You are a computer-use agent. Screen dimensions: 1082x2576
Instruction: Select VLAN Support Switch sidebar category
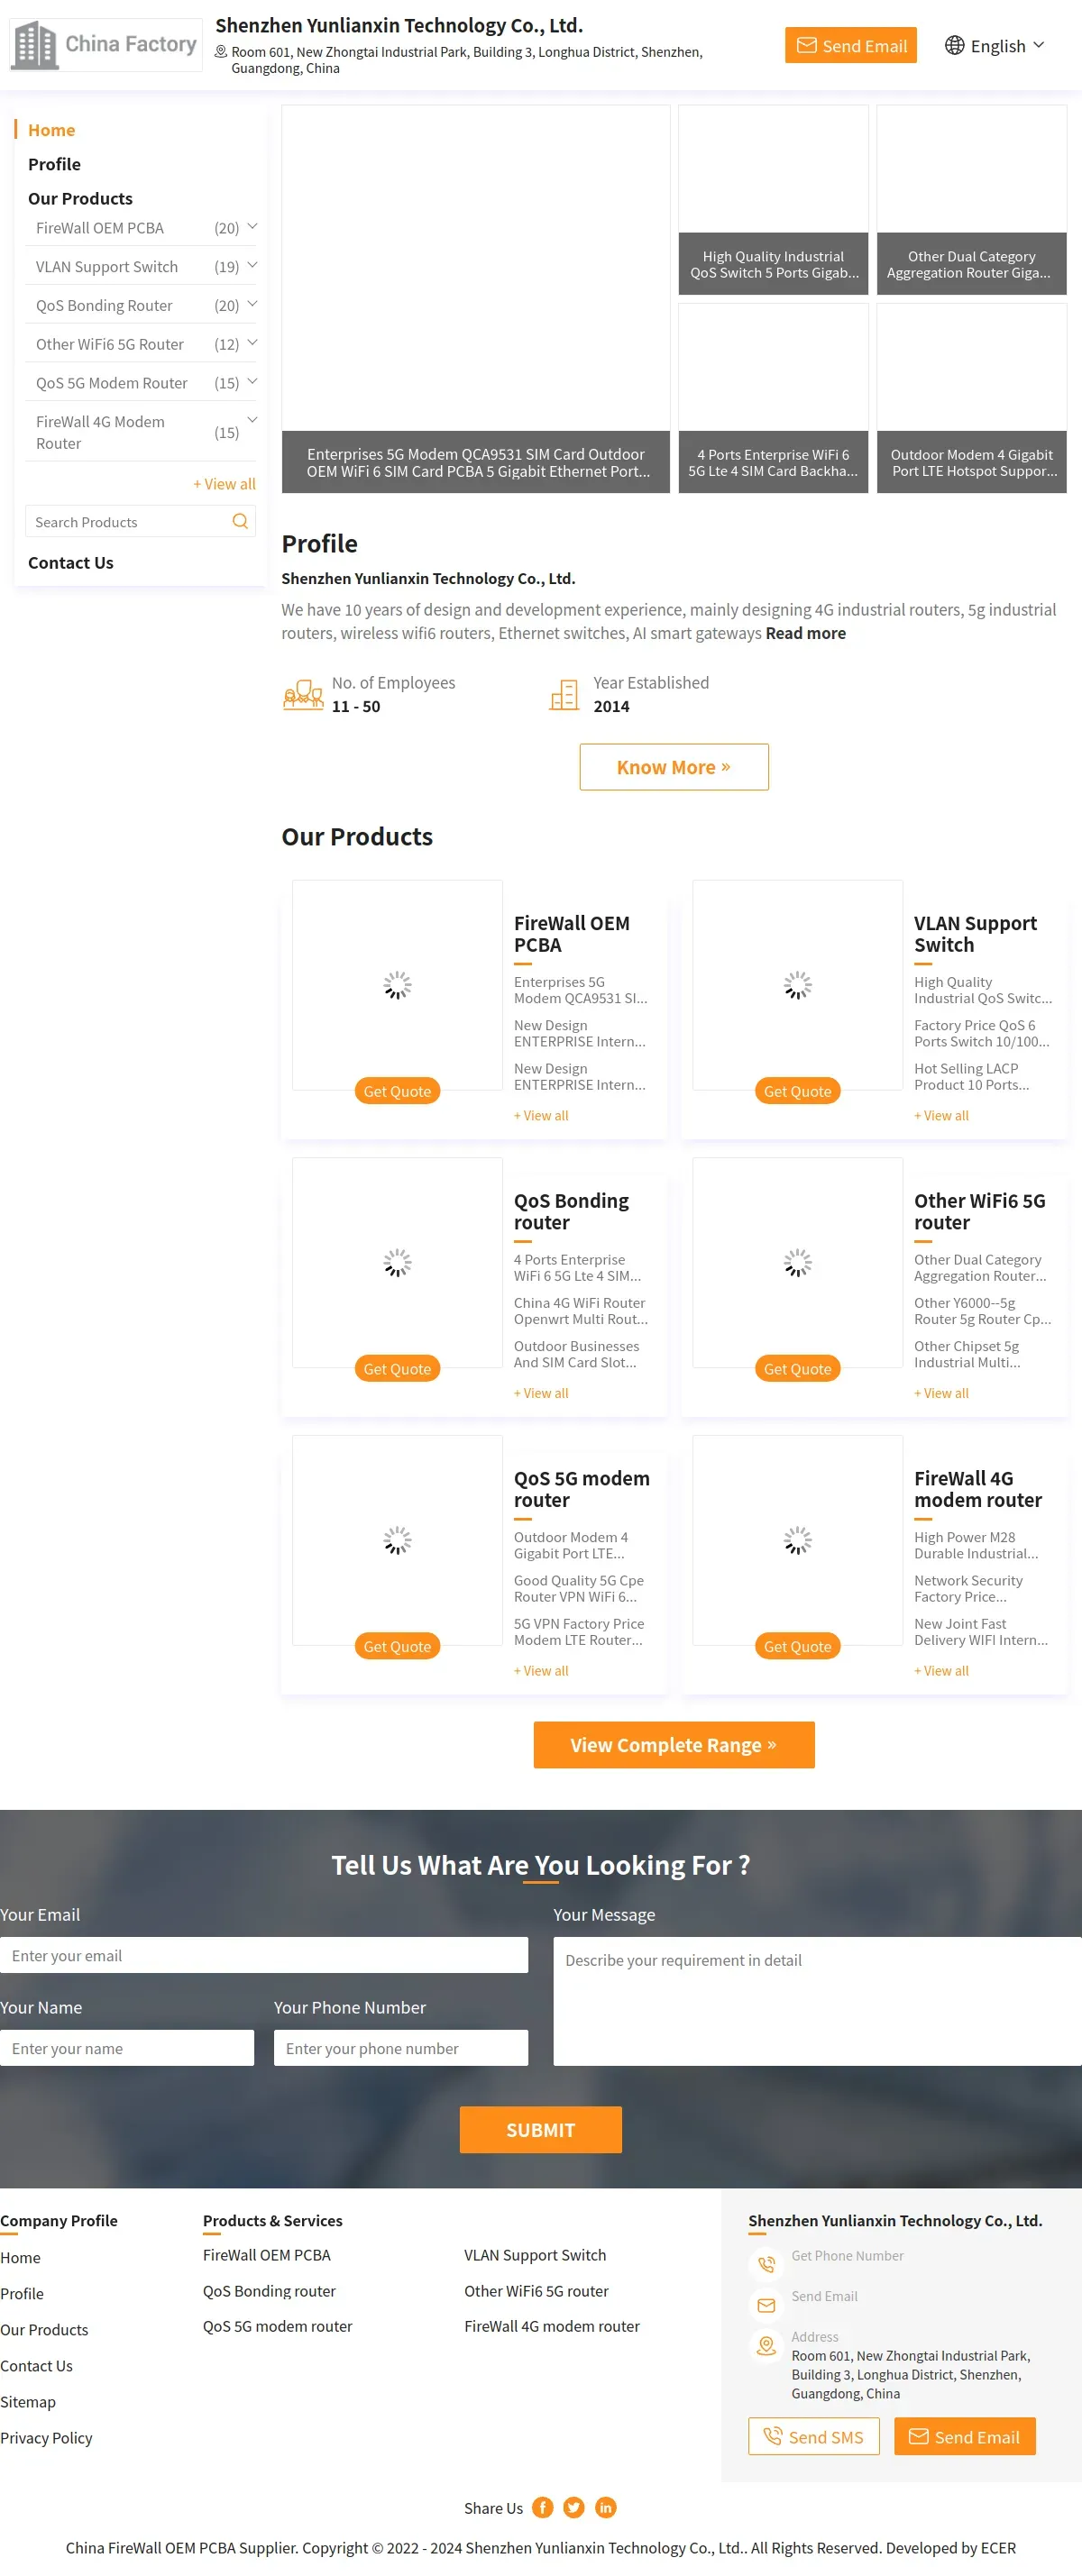pyautogui.click(x=107, y=267)
